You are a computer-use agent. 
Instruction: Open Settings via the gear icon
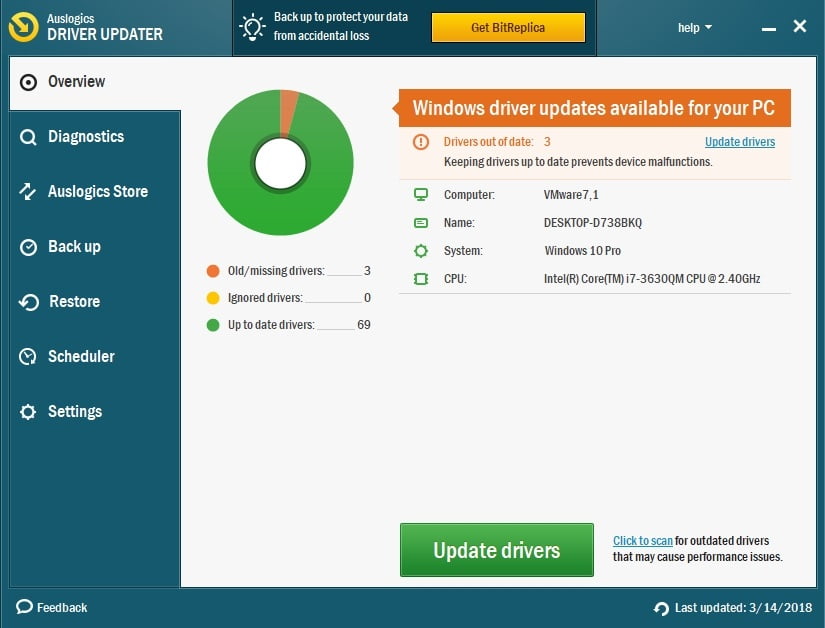[x=28, y=411]
